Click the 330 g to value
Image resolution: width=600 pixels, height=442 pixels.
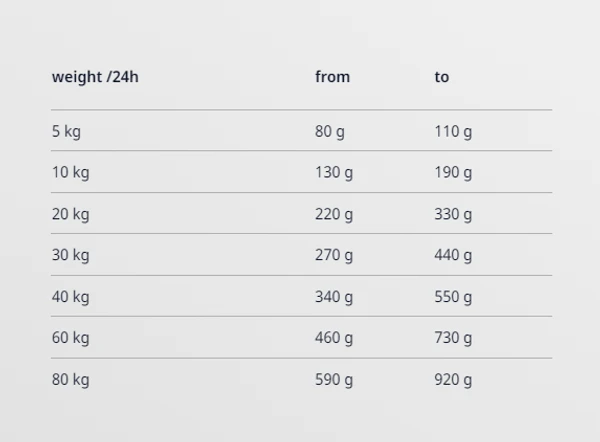[x=453, y=214]
